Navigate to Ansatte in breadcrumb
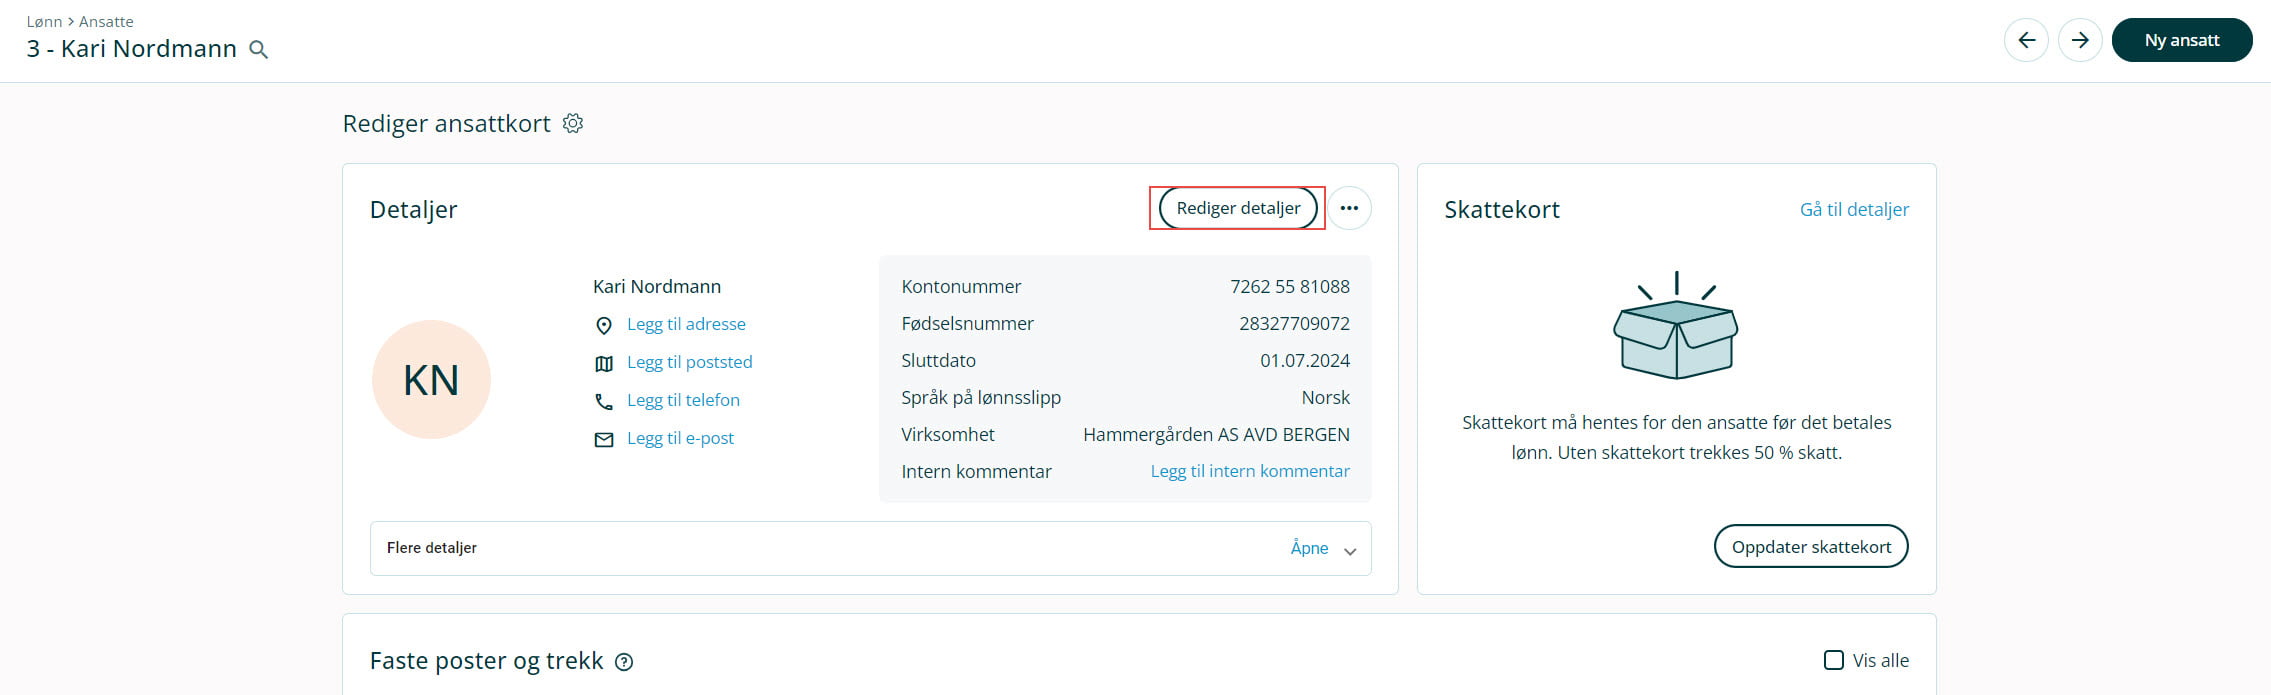The height and width of the screenshot is (695, 2271). point(106,21)
